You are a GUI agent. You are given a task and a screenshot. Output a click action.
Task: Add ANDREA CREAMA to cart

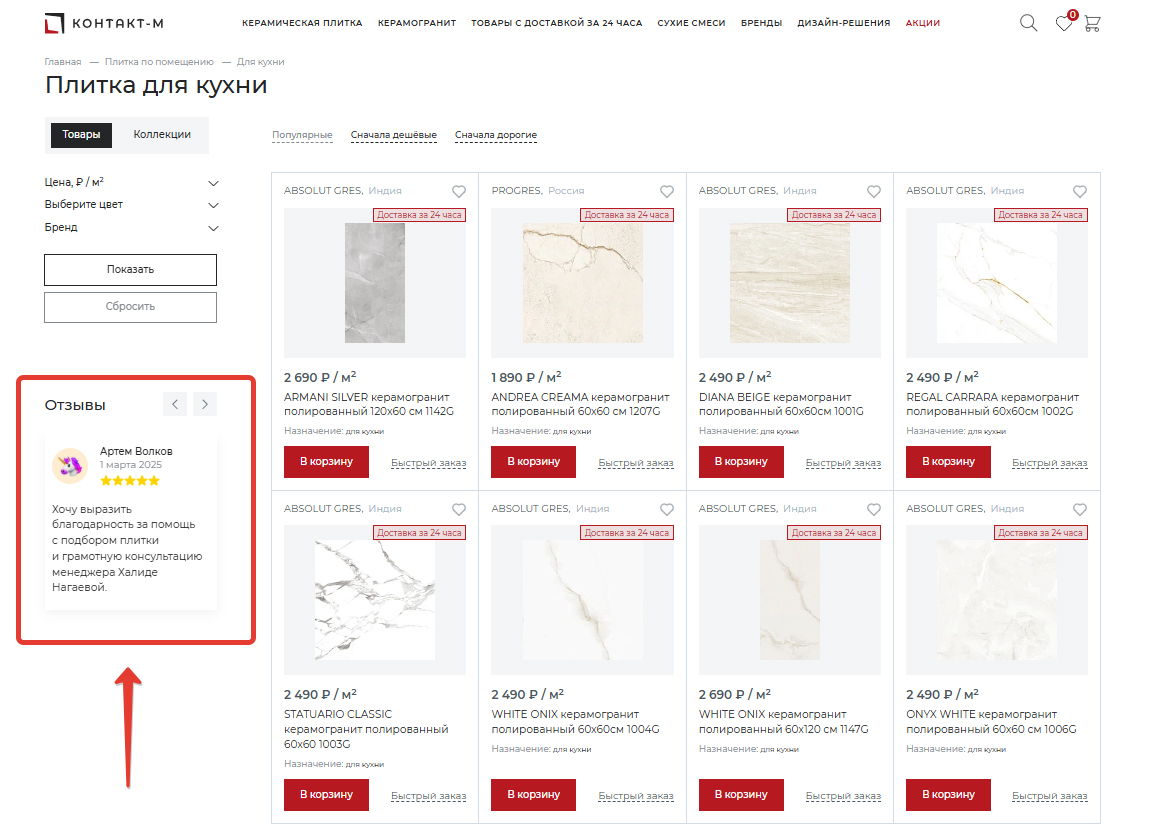[534, 461]
